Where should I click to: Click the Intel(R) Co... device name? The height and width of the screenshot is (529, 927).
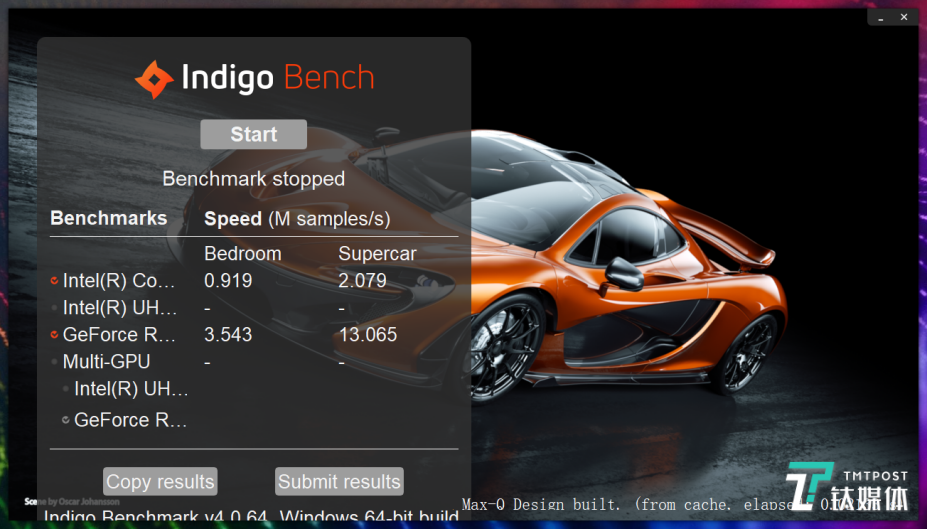pos(119,281)
